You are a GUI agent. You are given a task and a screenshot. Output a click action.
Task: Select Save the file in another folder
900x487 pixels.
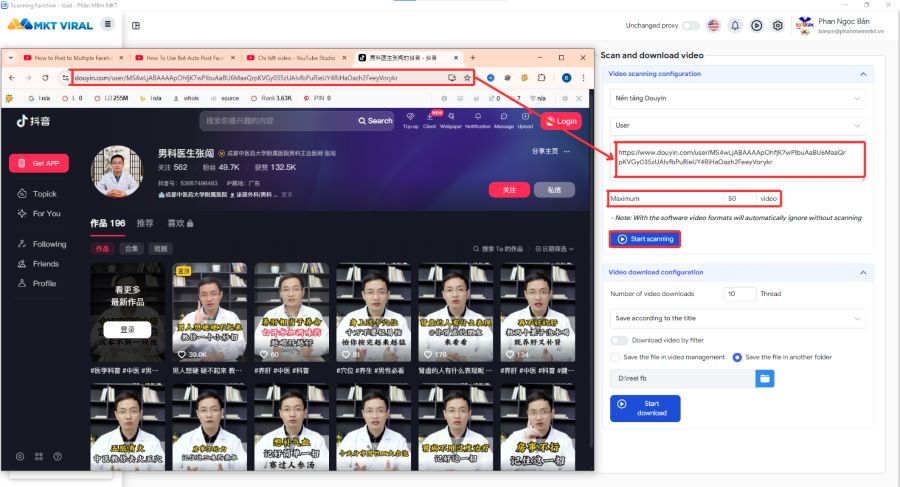737,357
